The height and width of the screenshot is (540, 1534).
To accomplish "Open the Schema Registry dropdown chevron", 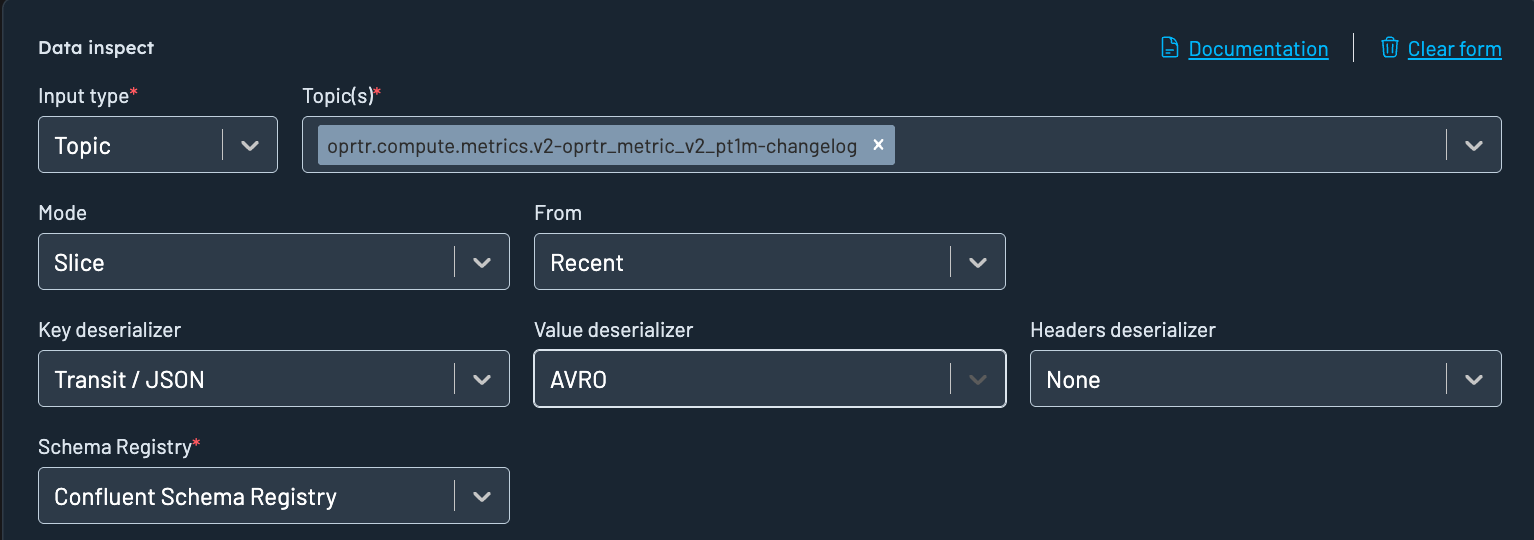I will [482, 497].
